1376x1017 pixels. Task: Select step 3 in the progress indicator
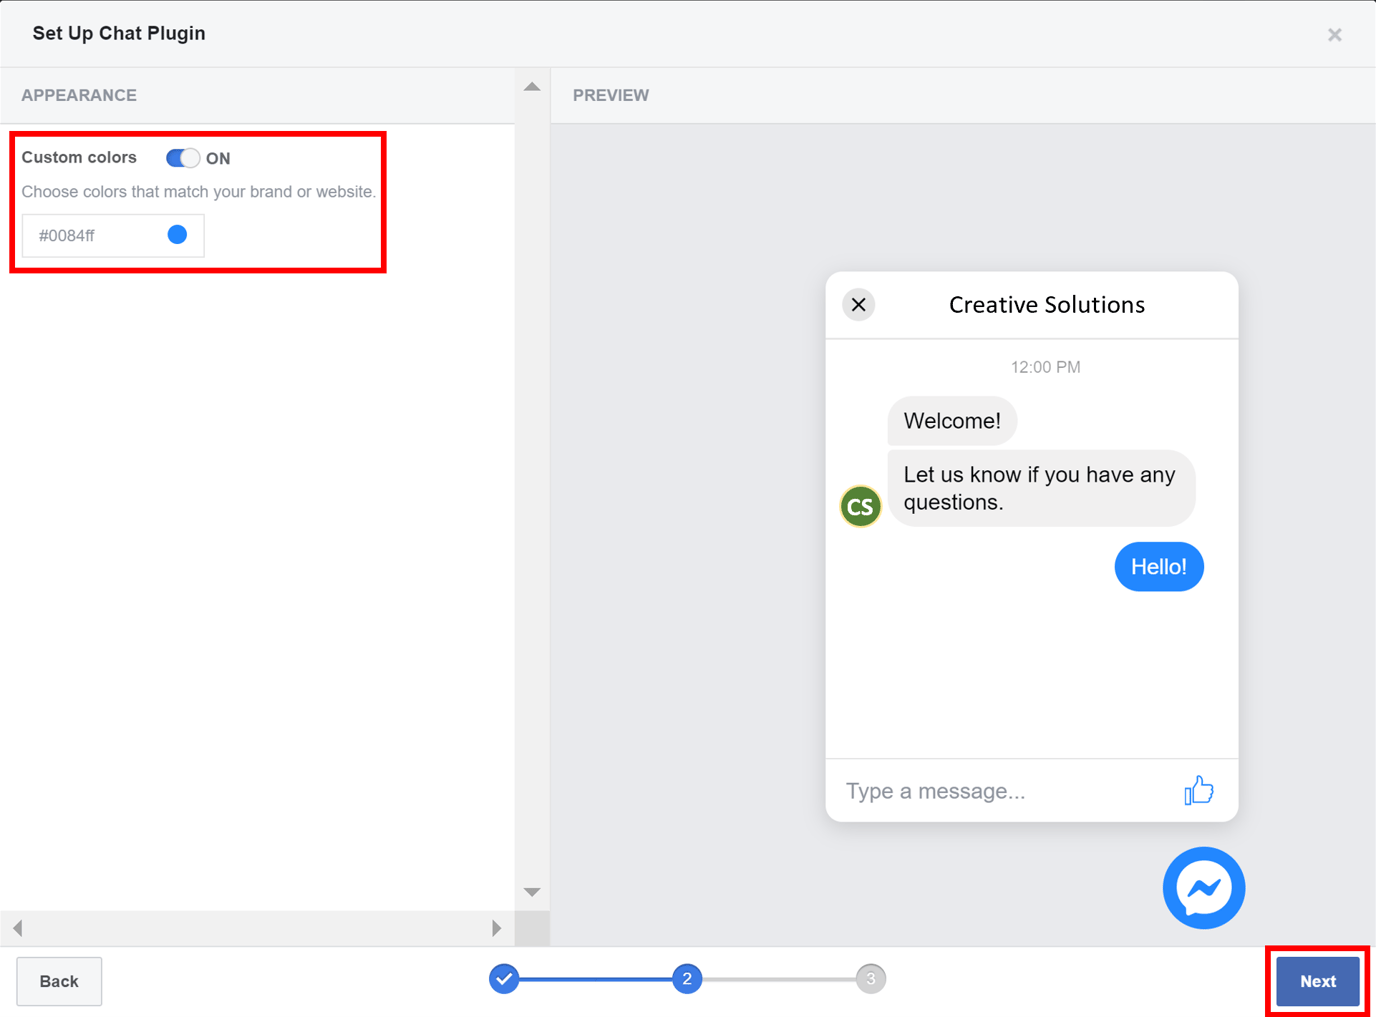871,979
